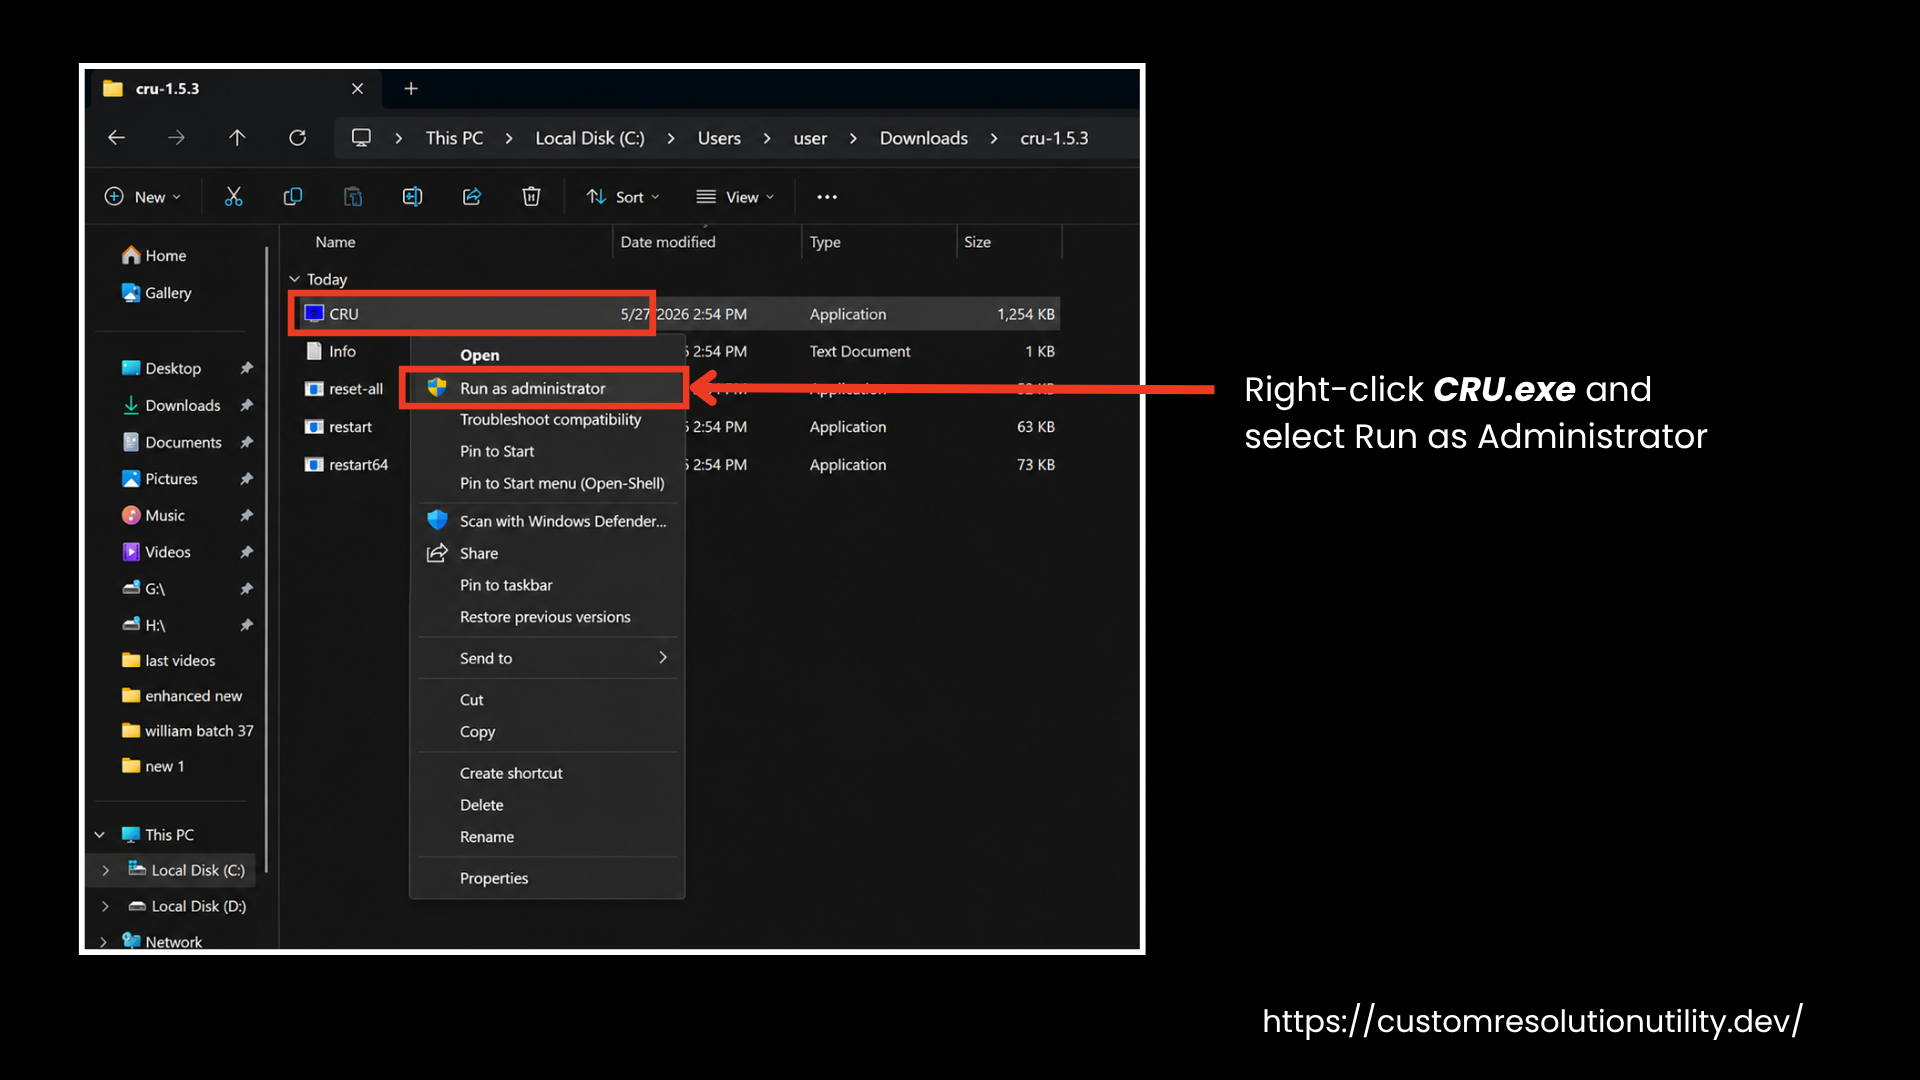The width and height of the screenshot is (1920, 1080).
Task: Click the Paste icon in toolbar
Action: point(353,197)
